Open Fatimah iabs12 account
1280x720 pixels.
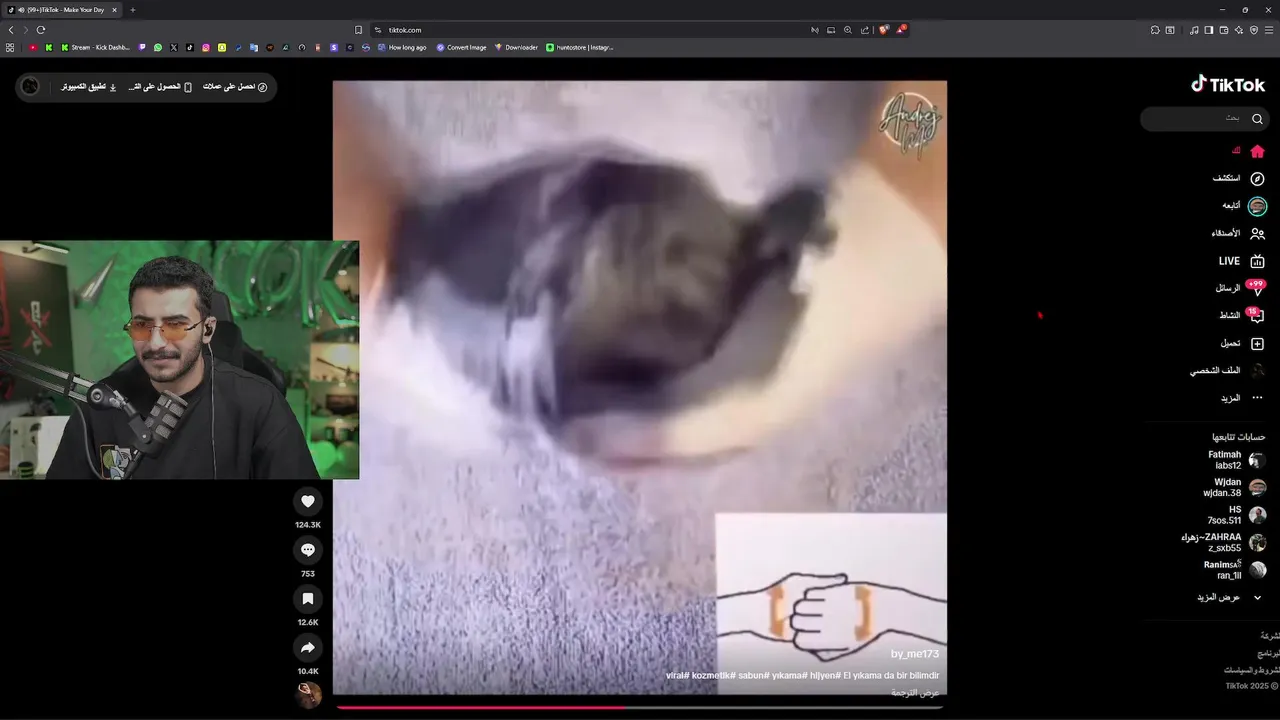[x=1236, y=460]
